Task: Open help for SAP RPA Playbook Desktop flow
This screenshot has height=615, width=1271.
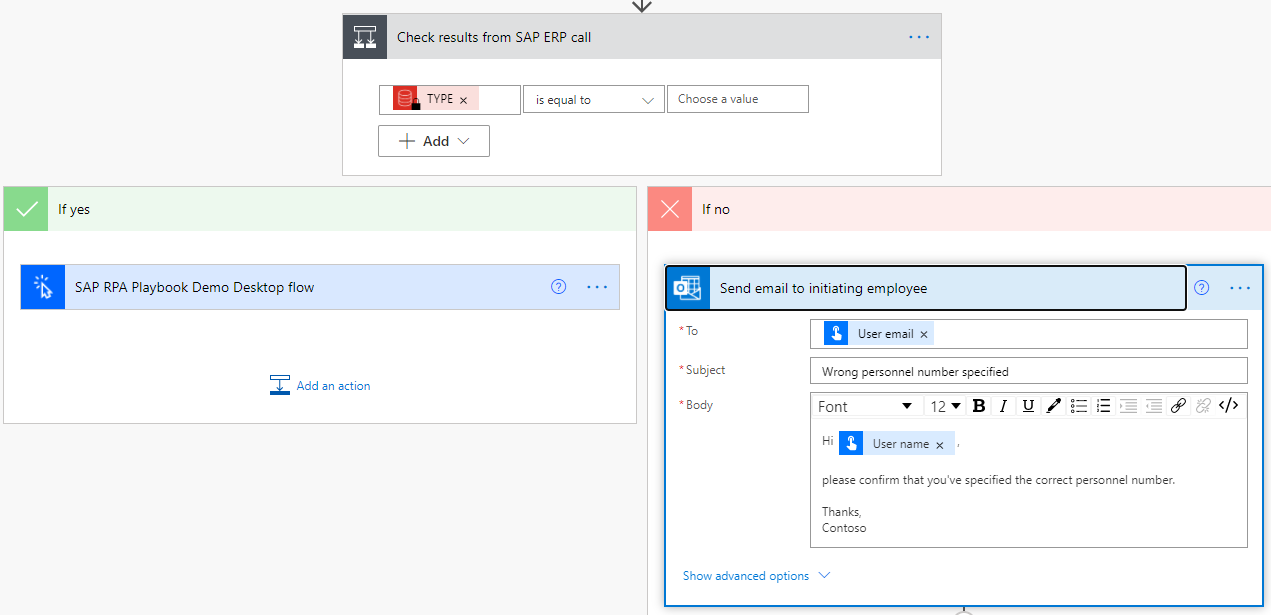Action: 559,287
